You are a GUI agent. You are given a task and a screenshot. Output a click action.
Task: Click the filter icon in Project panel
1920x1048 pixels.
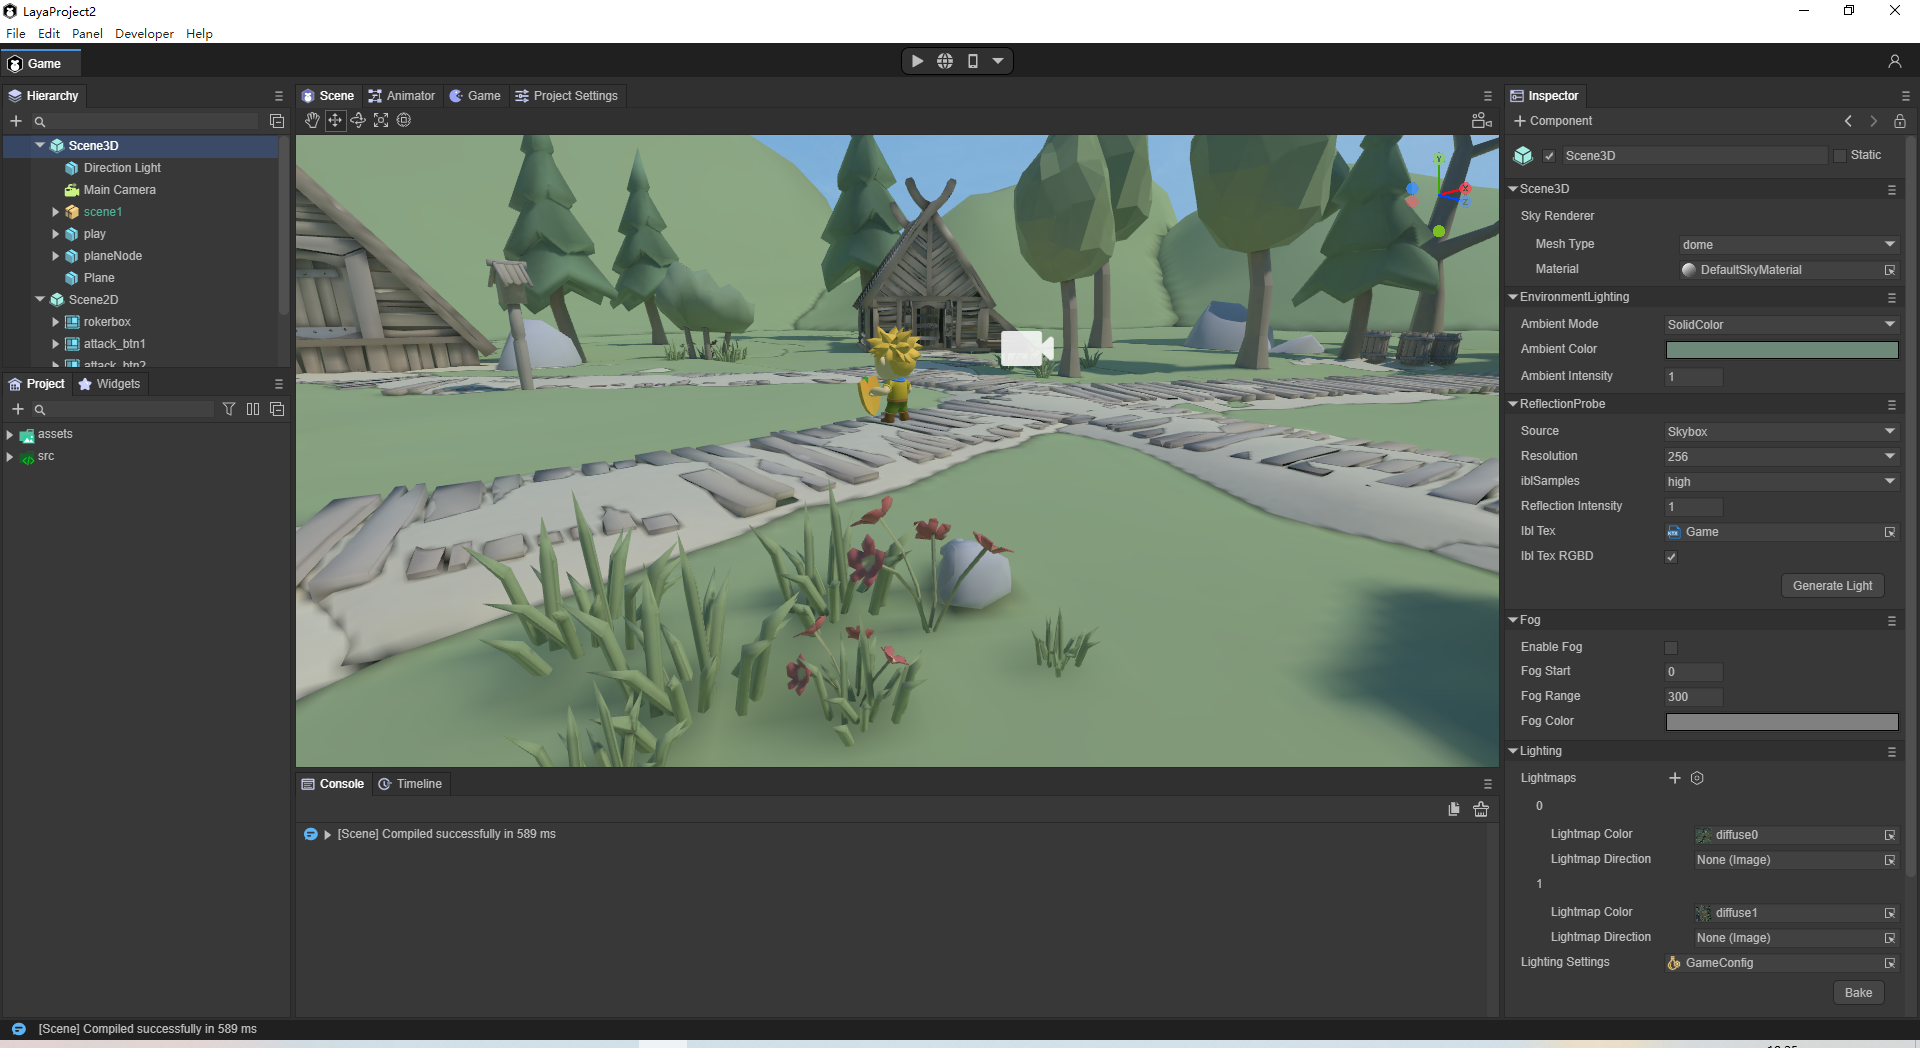pyautogui.click(x=229, y=409)
